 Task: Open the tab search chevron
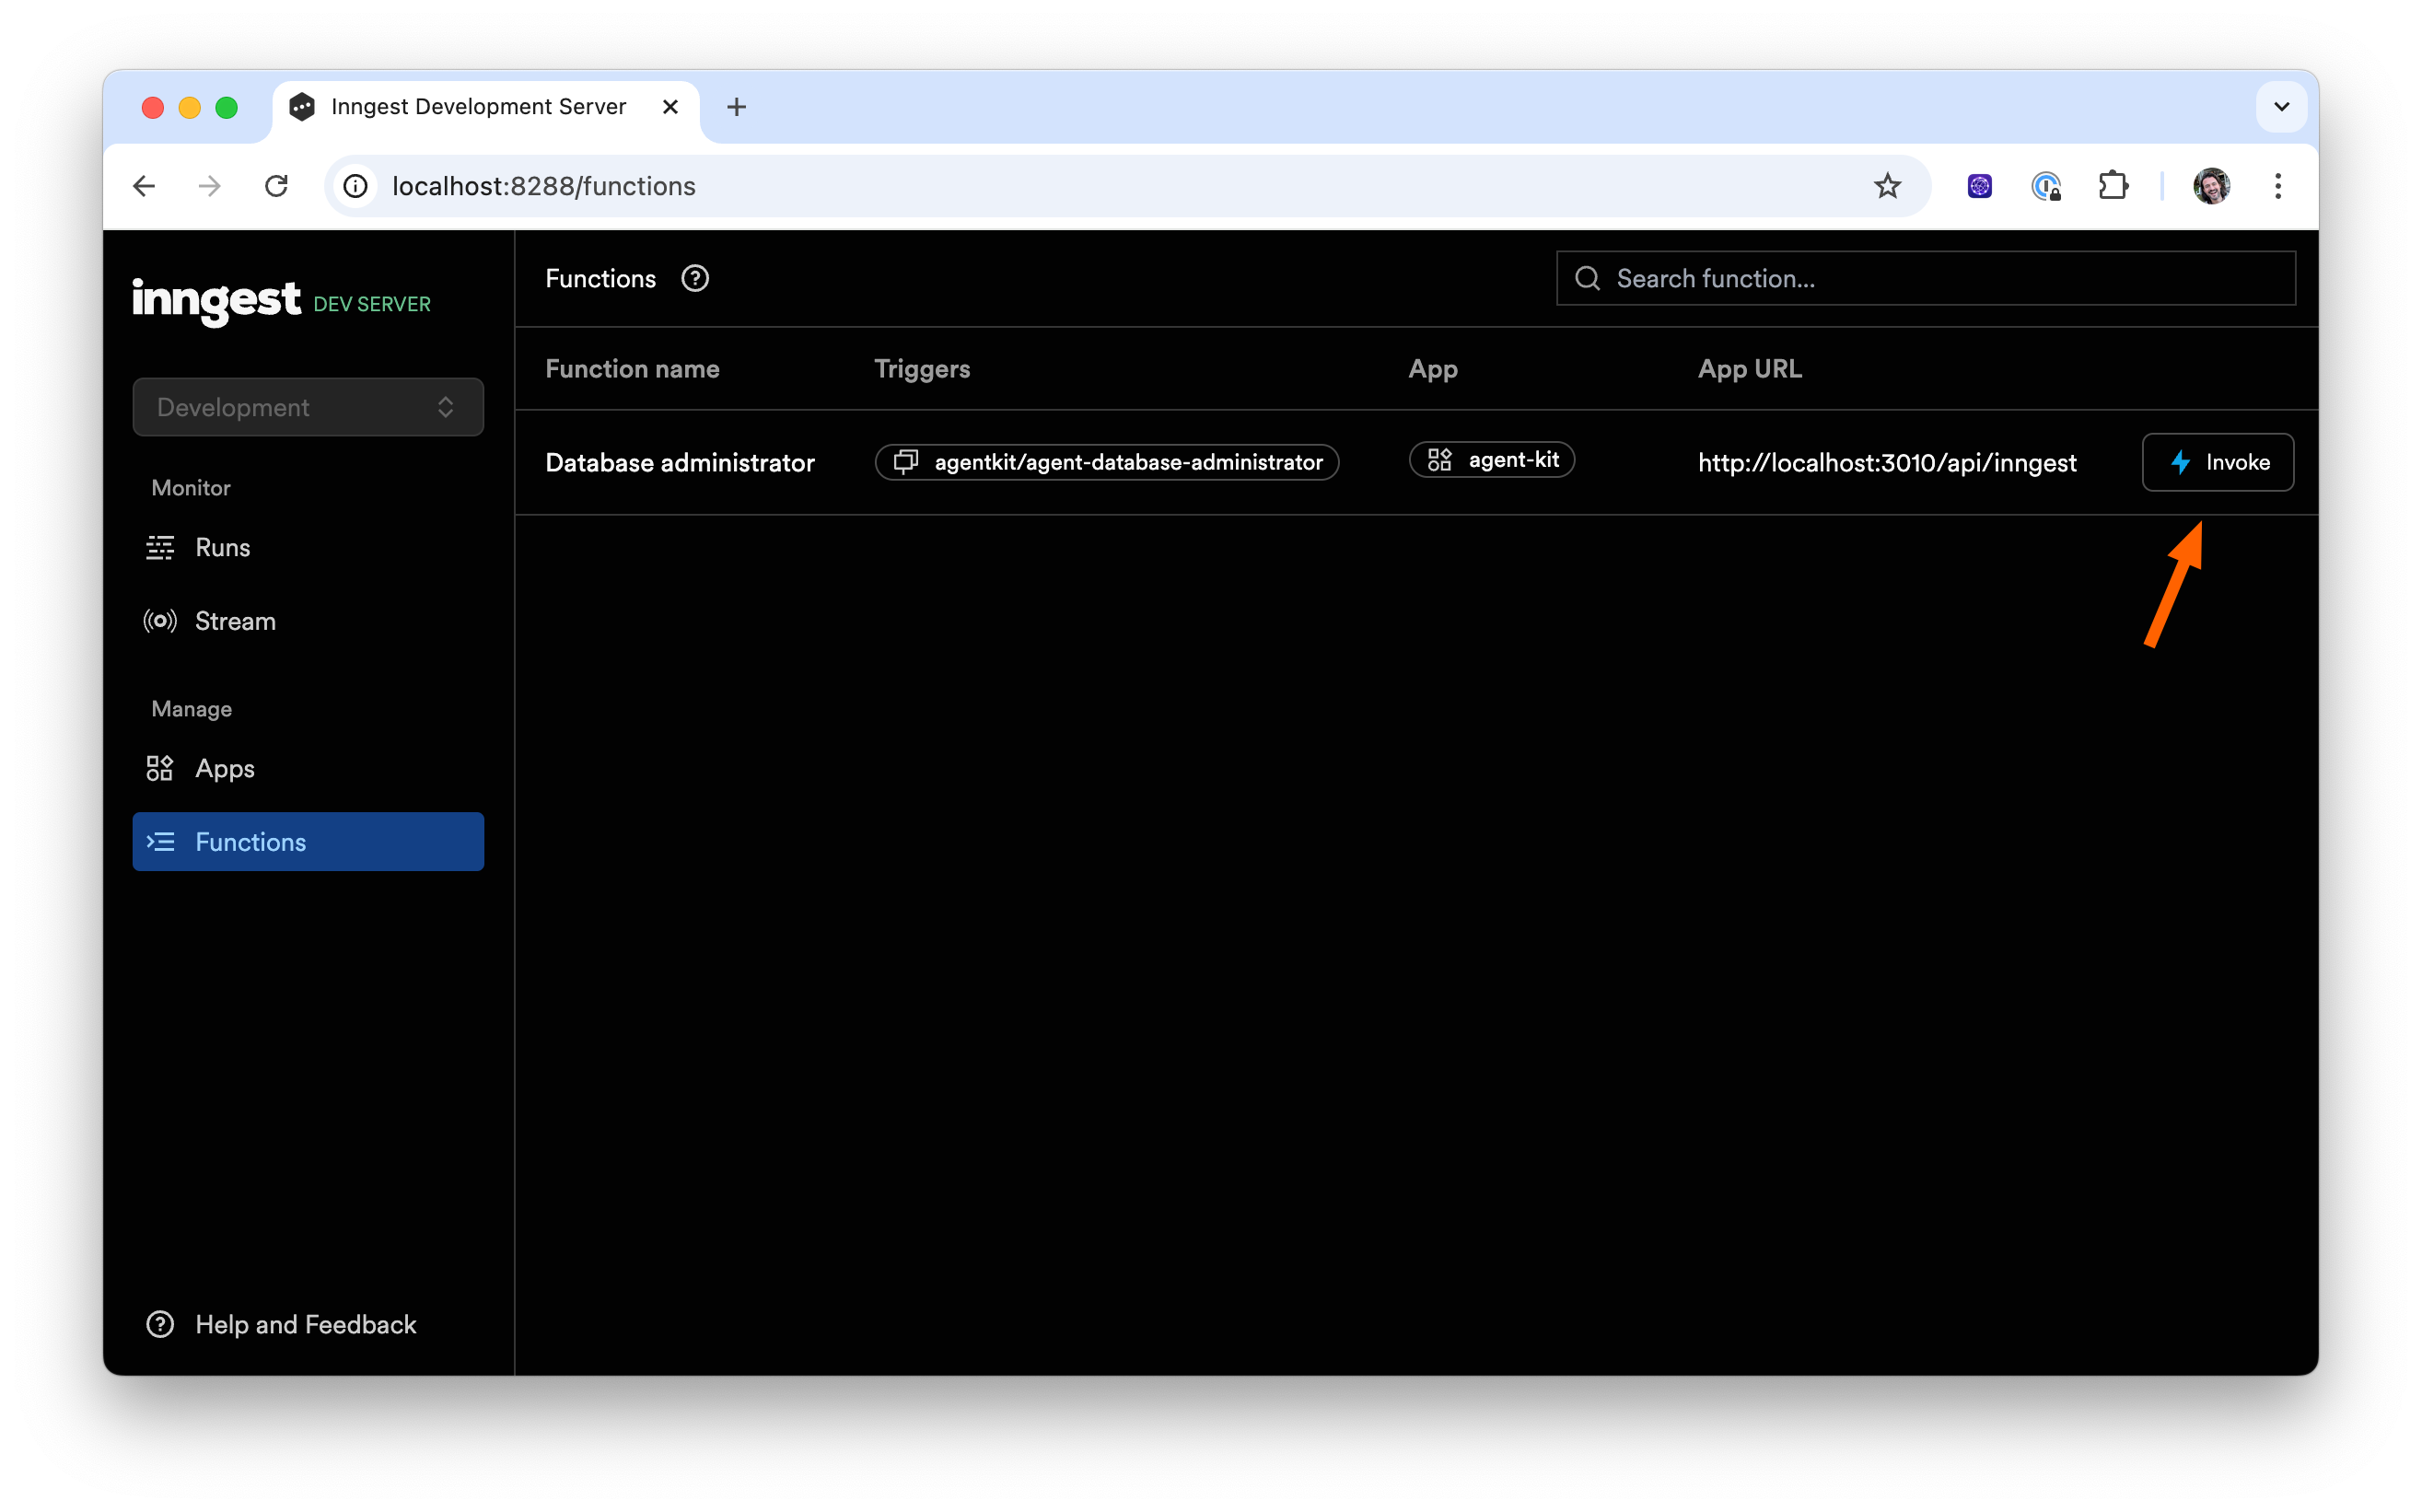coord(2281,106)
